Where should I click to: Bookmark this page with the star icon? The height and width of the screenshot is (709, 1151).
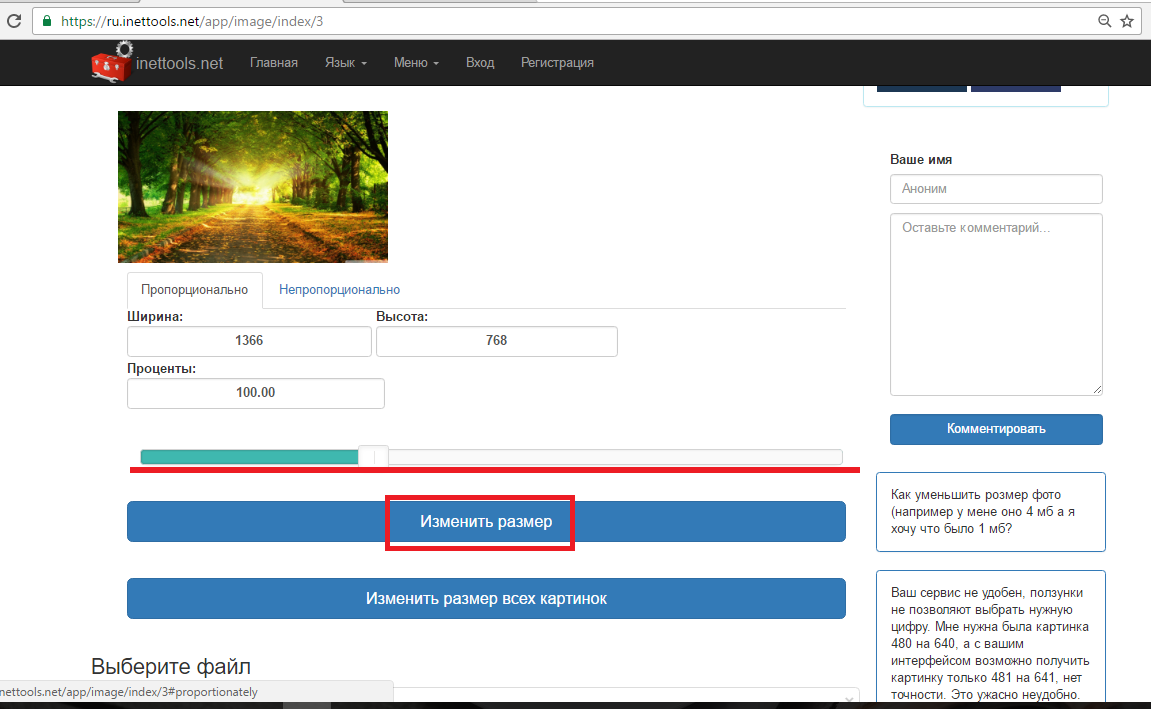coord(1127,20)
